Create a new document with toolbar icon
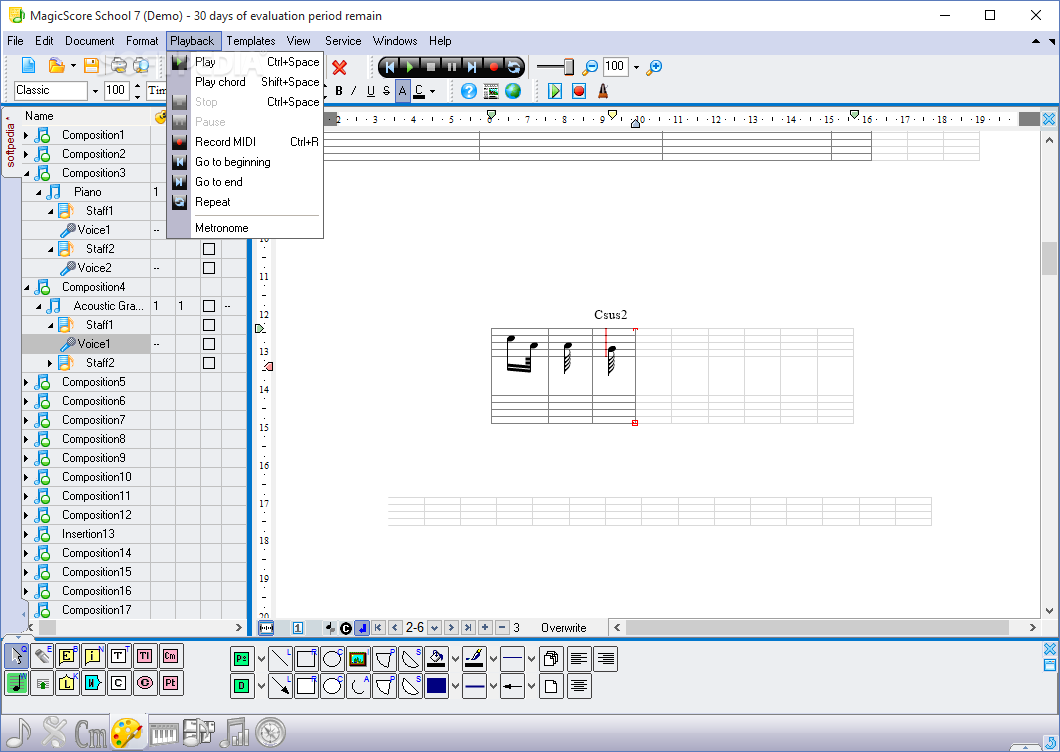Screen dimensions: 1060x752 (x=28, y=66)
